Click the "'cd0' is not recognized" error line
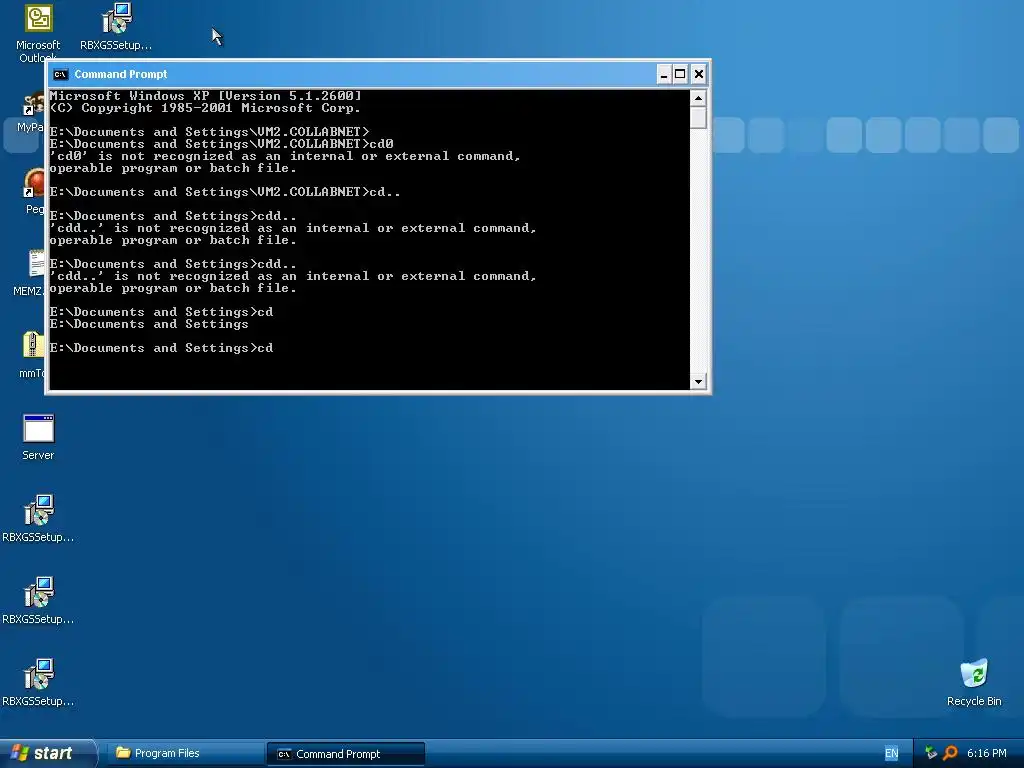This screenshot has width=1024, height=768. point(285,156)
